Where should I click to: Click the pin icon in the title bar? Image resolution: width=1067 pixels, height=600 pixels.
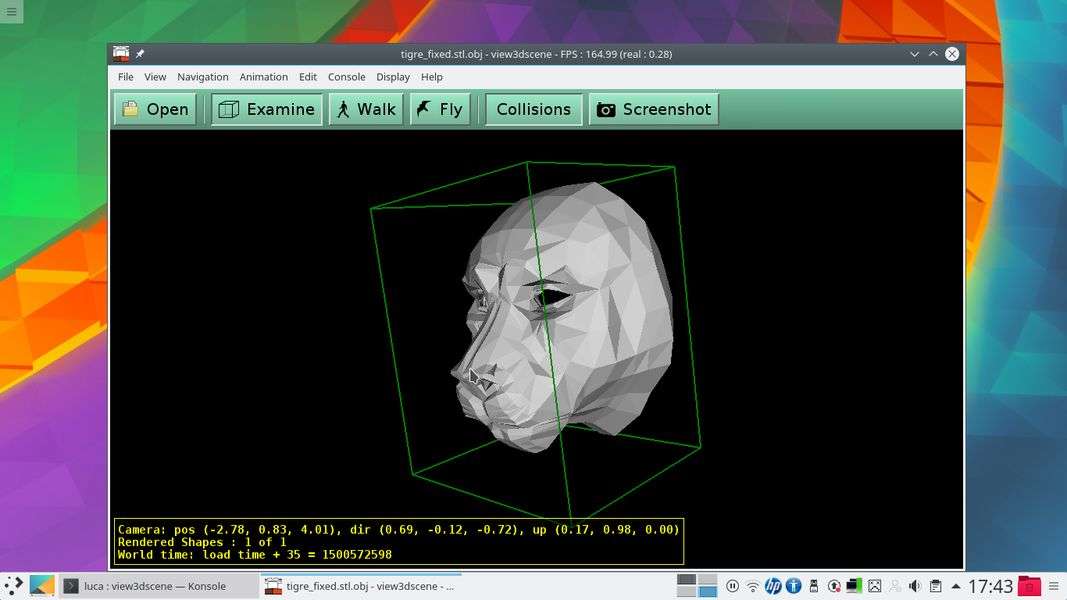(140, 54)
